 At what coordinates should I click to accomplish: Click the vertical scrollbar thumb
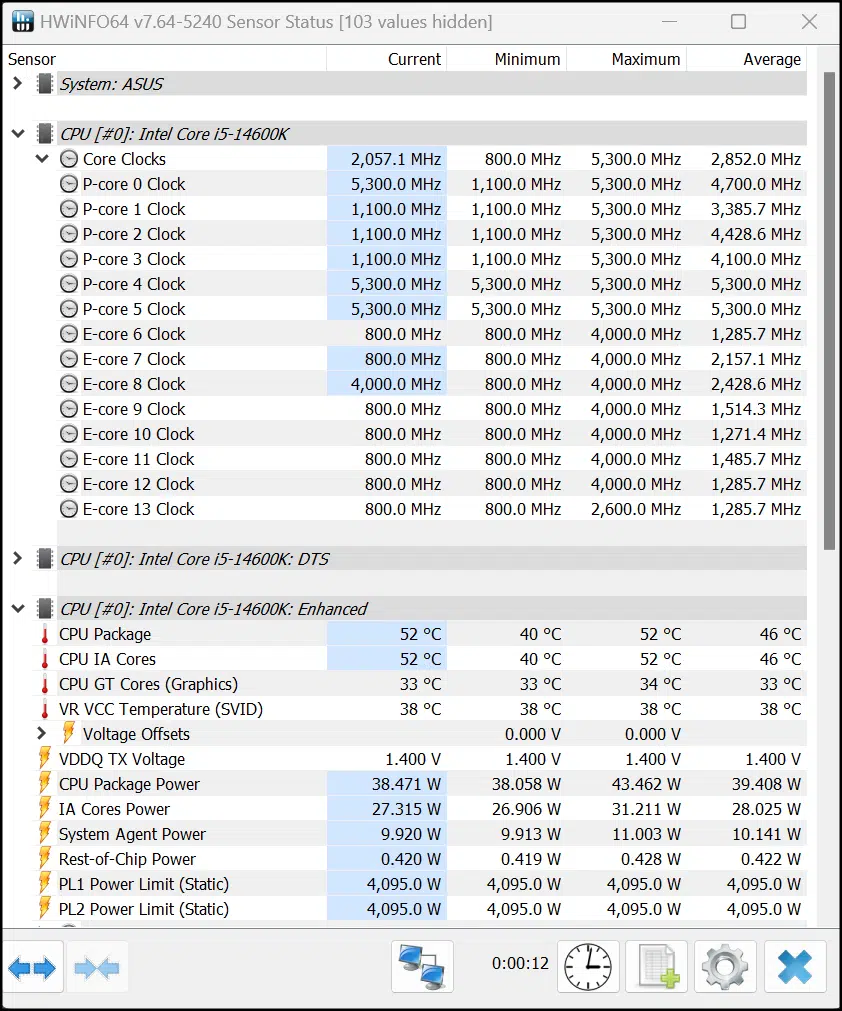[x=829, y=311]
